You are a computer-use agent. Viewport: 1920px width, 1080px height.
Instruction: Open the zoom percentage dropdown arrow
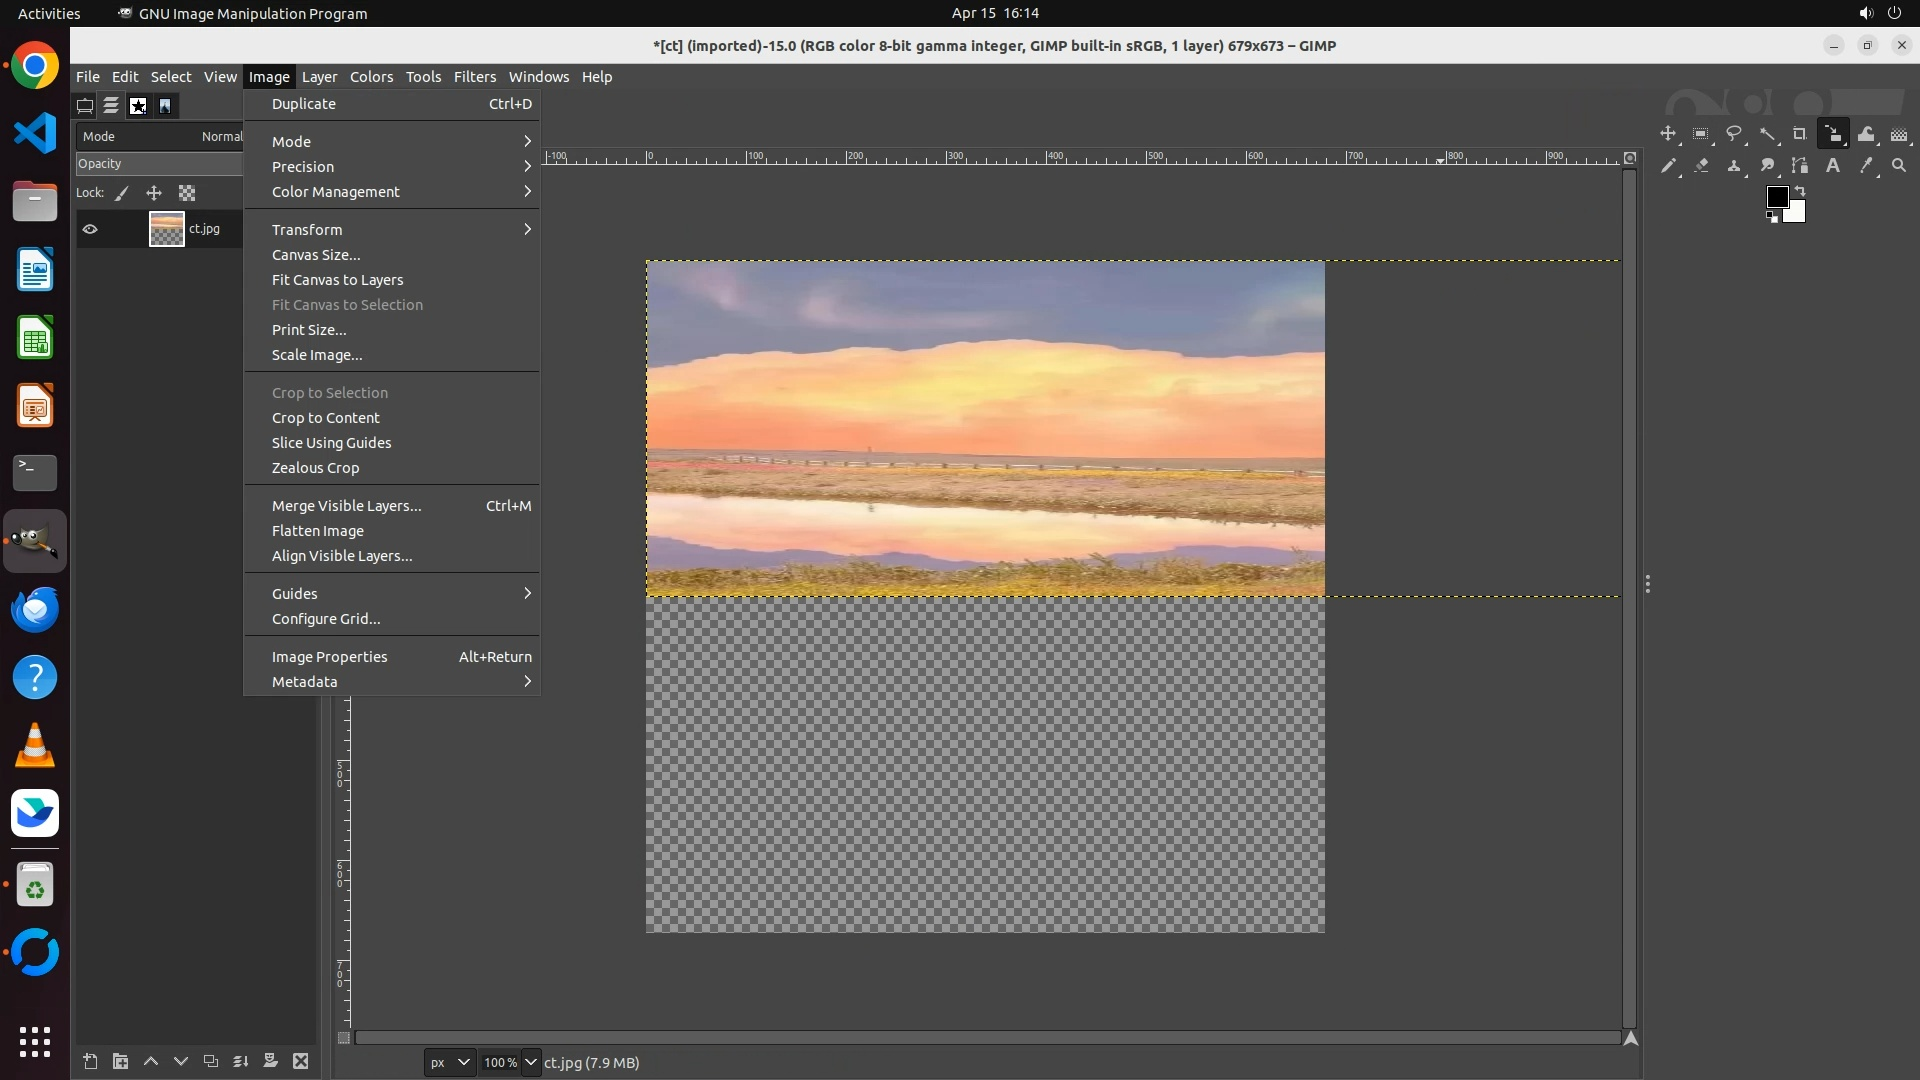(x=531, y=1062)
